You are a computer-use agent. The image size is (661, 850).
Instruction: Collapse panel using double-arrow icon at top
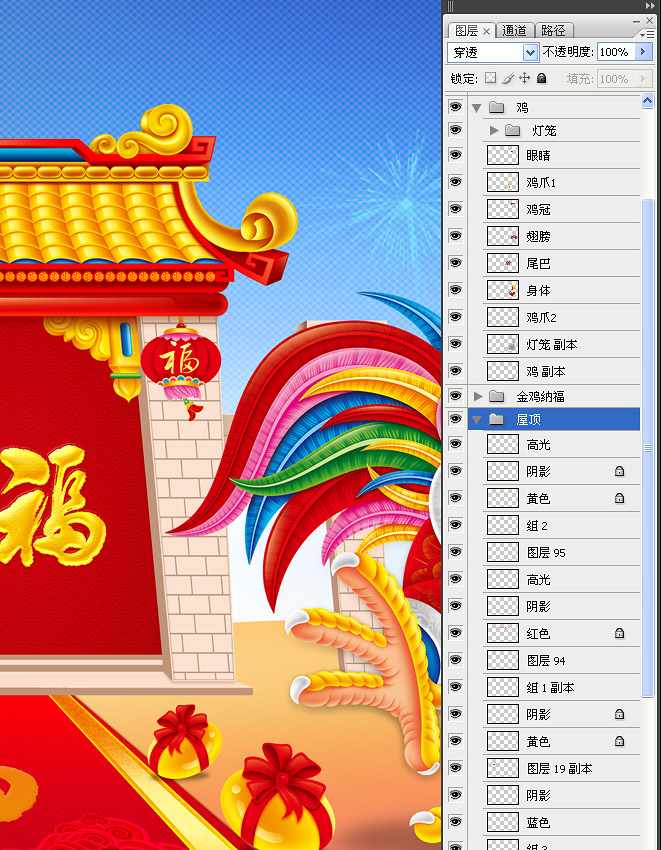click(x=650, y=6)
